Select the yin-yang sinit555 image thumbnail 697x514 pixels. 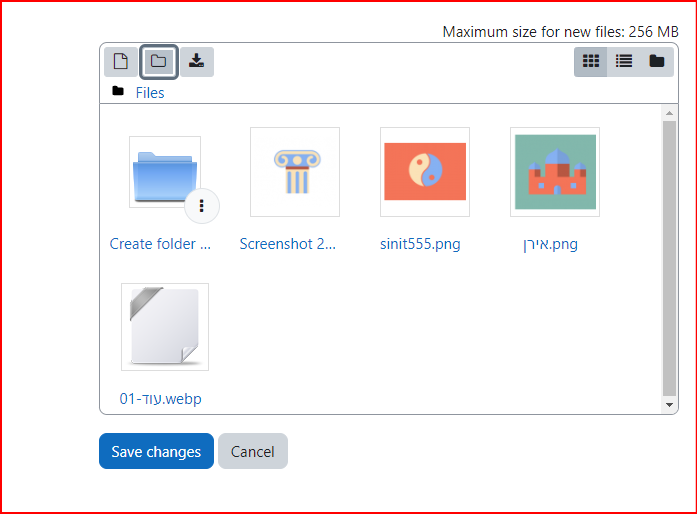(425, 172)
